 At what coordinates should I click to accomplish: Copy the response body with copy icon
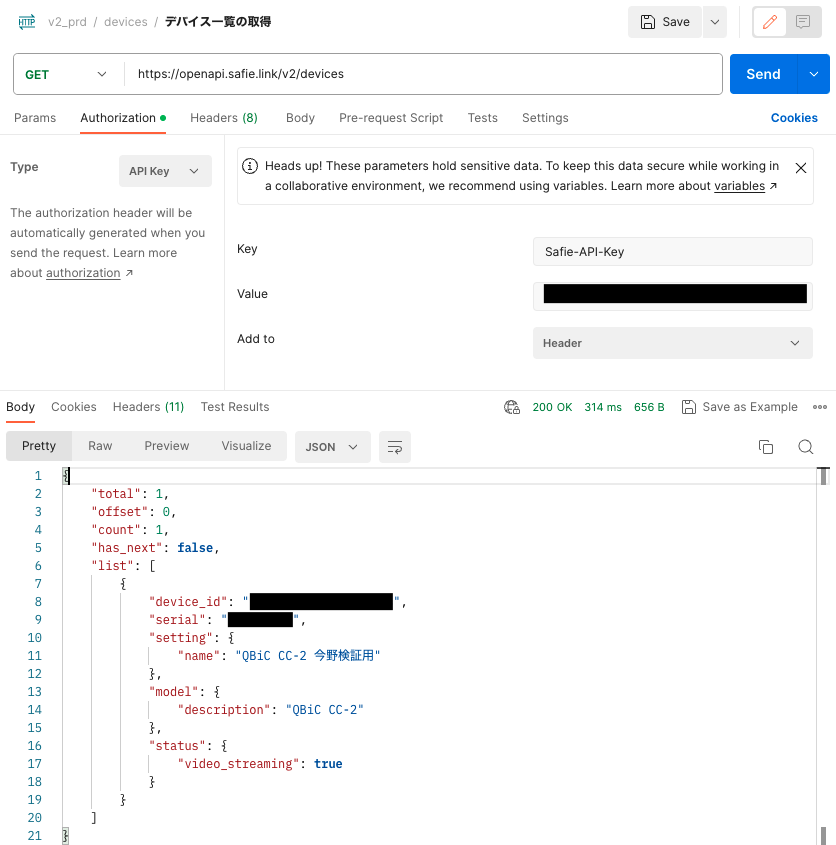coord(766,447)
